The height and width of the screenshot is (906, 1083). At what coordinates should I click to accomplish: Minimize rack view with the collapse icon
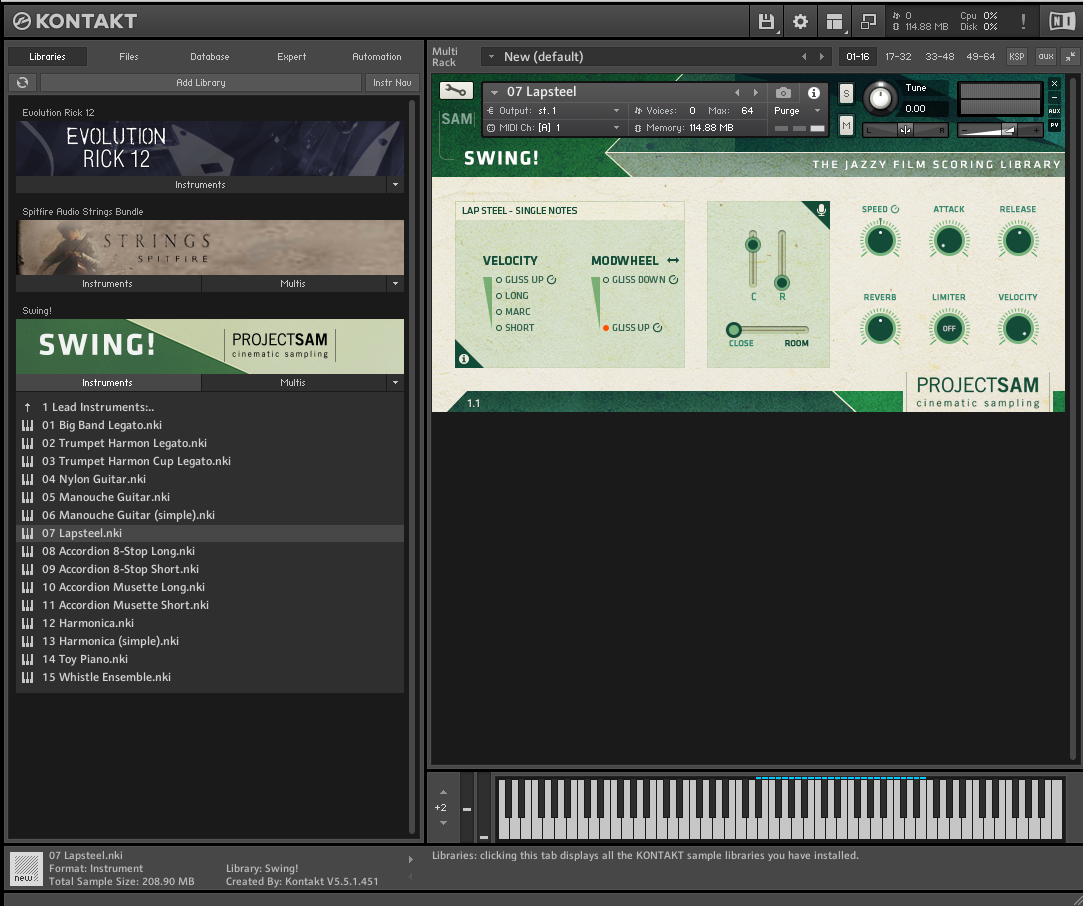click(1070, 57)
